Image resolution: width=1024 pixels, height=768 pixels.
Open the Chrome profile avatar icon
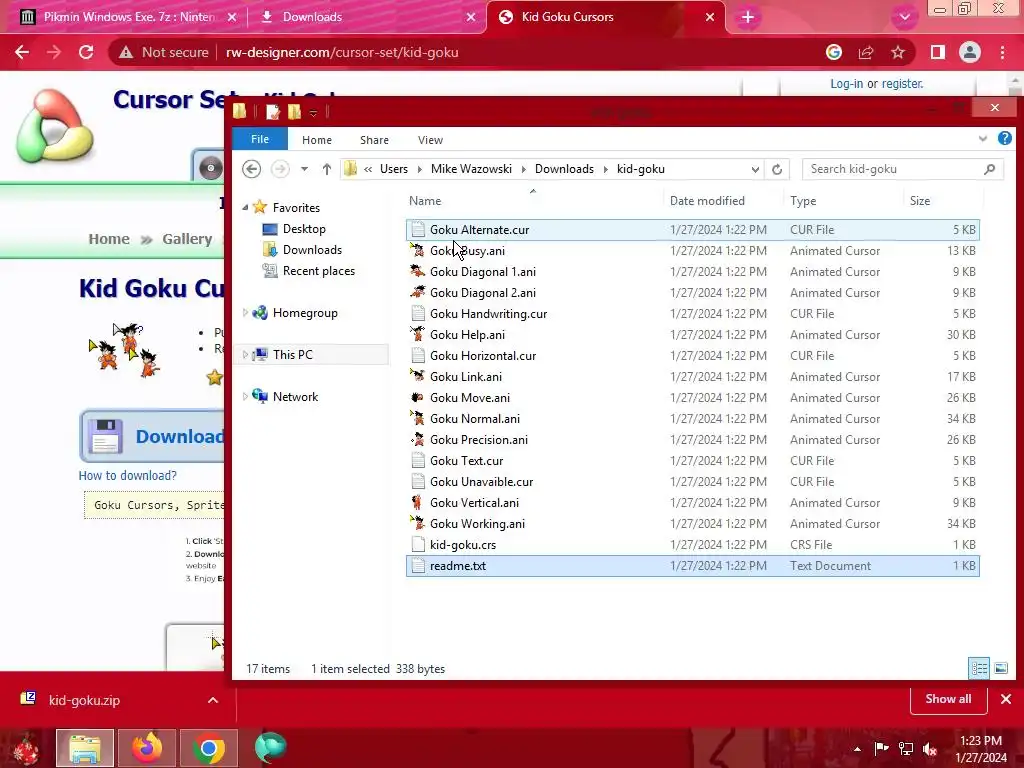click(x=970, y=52)
